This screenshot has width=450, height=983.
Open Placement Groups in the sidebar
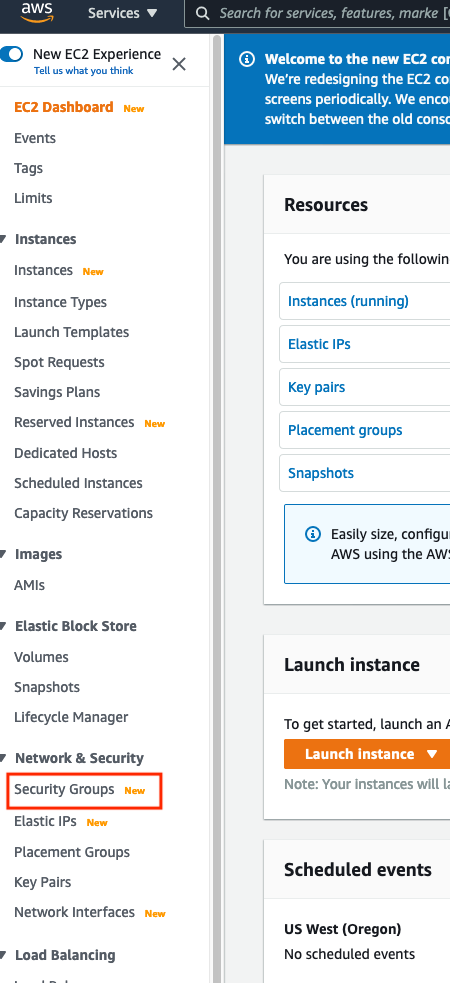72,852
